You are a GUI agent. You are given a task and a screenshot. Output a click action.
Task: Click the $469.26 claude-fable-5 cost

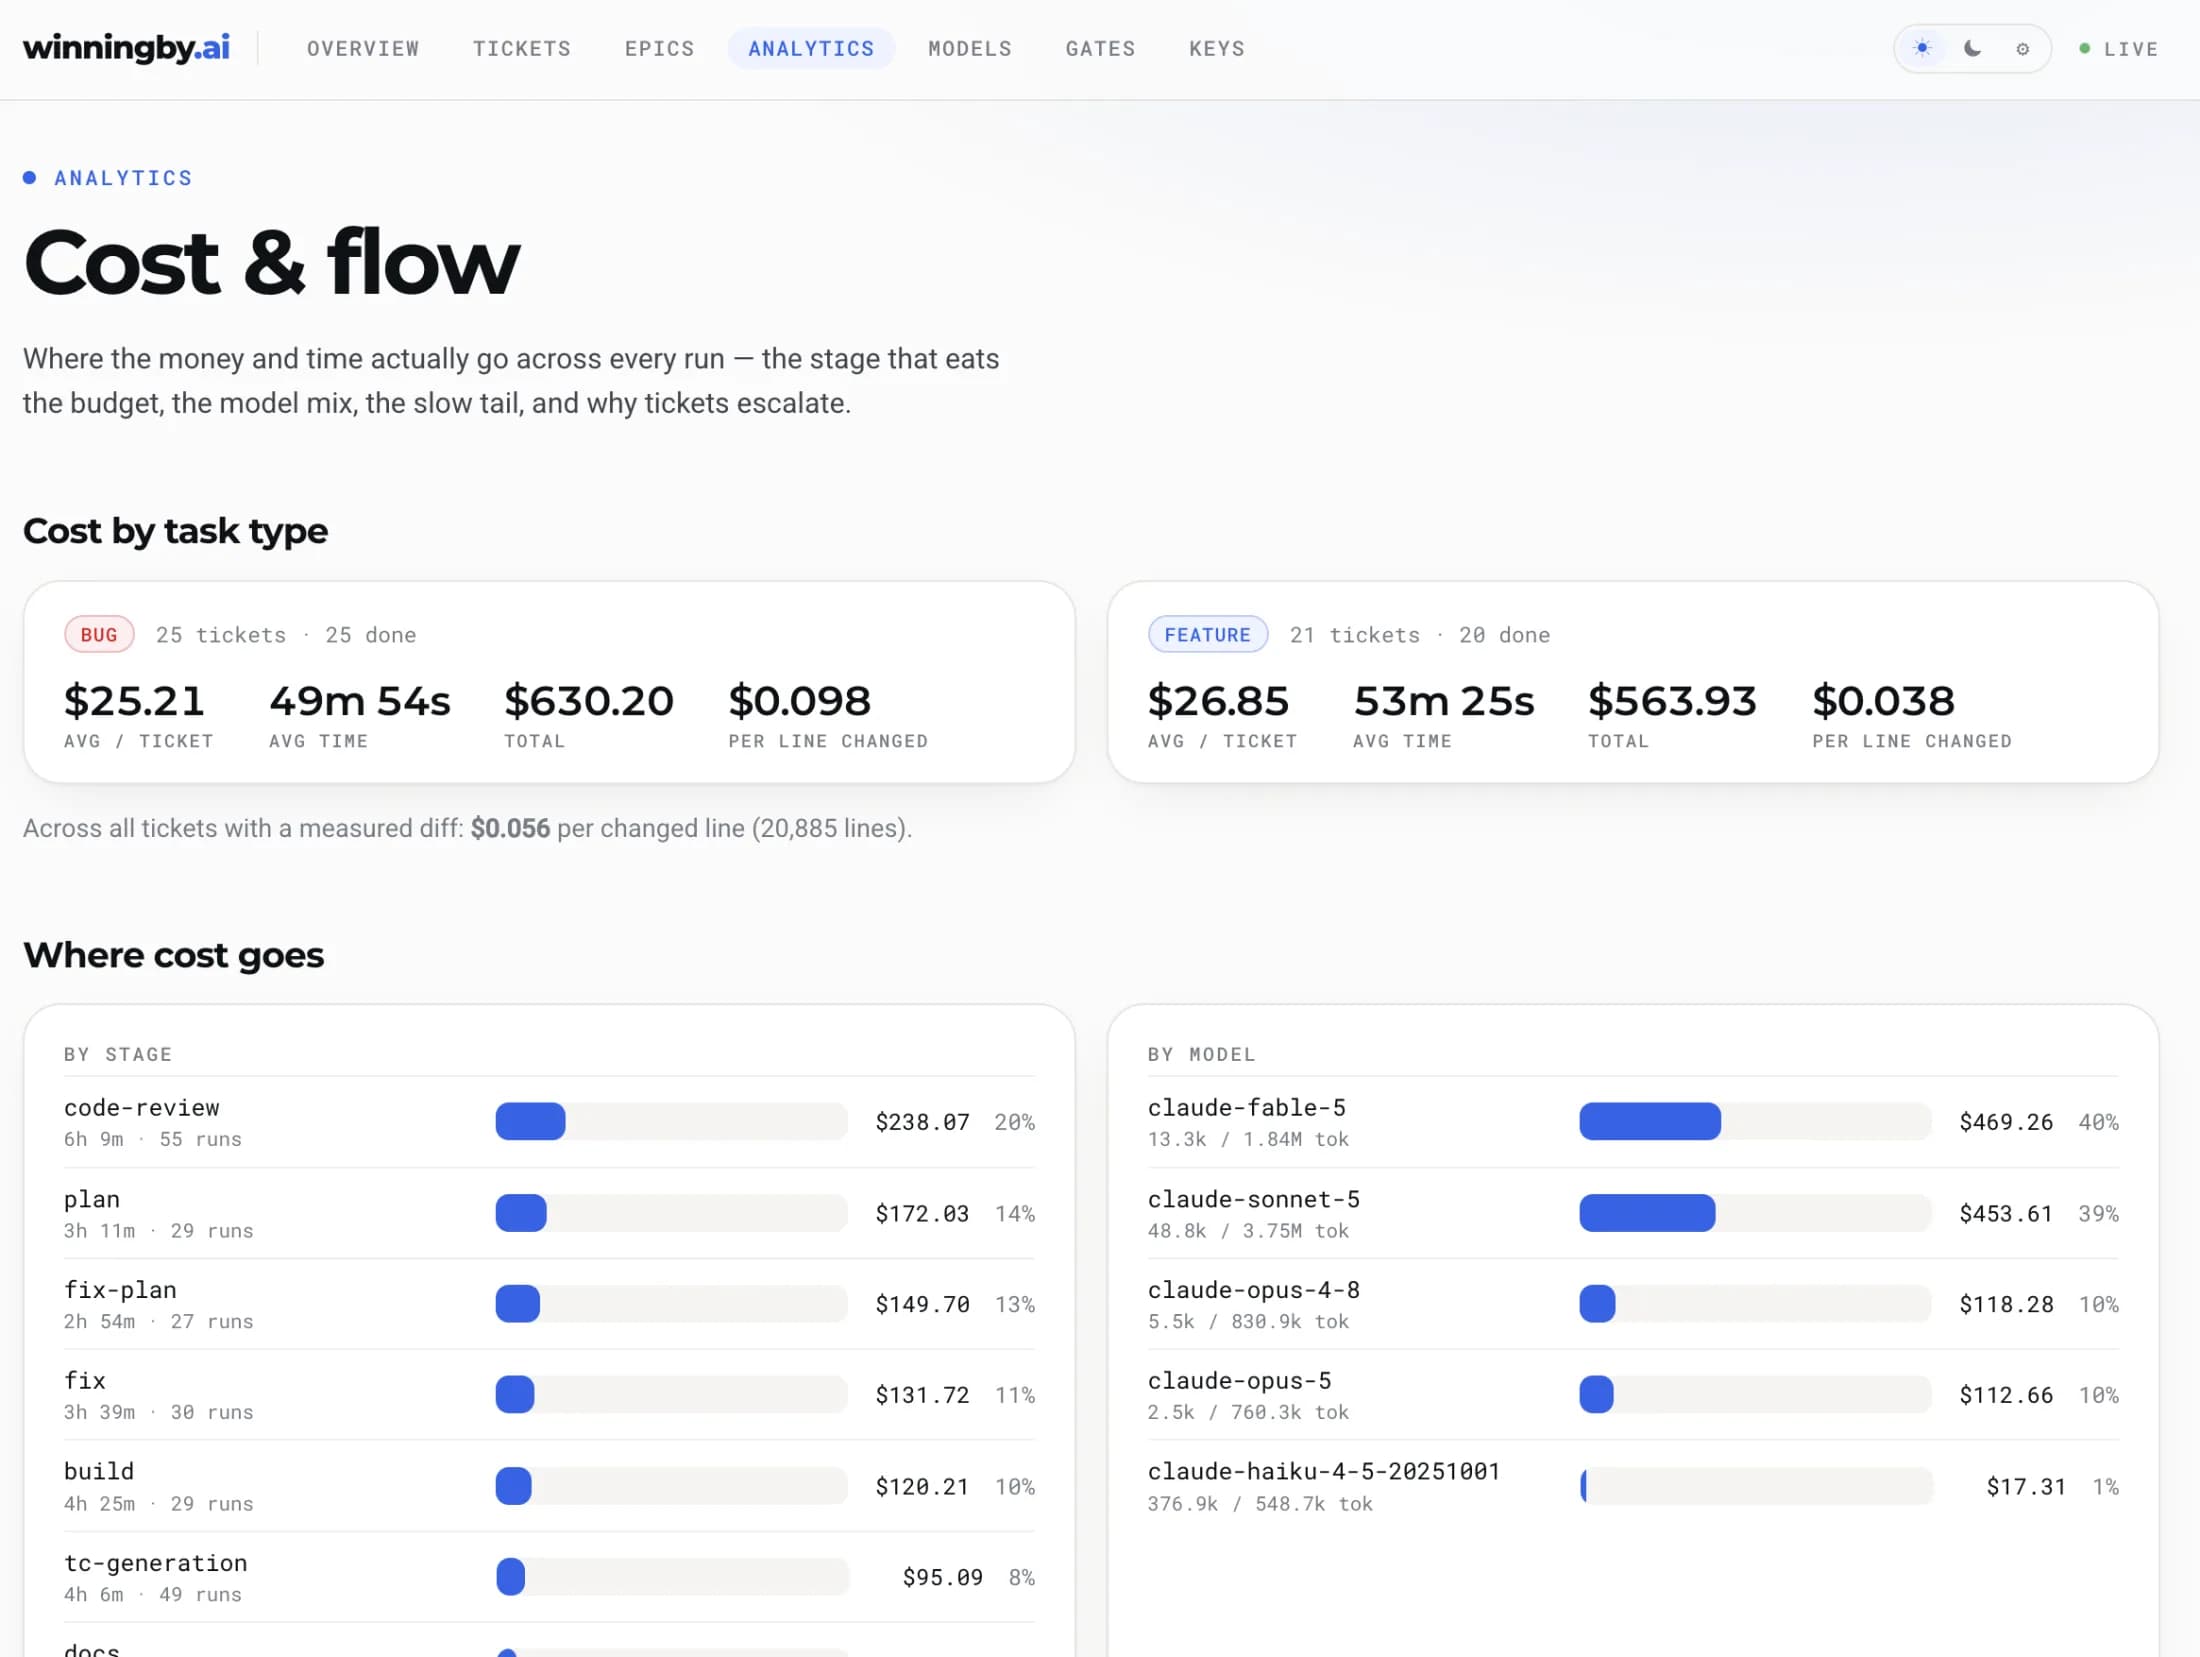[2006, 1122]
